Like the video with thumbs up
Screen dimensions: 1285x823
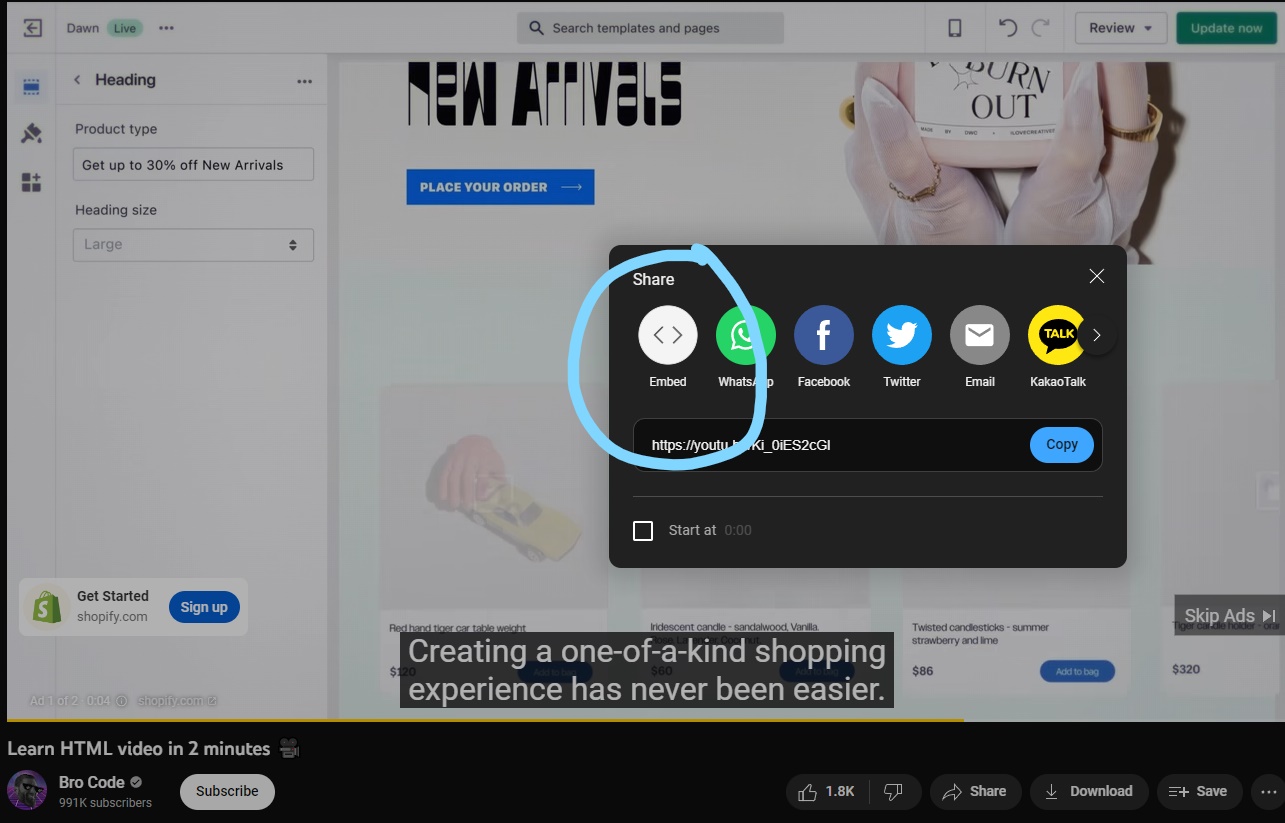point(826,791)
